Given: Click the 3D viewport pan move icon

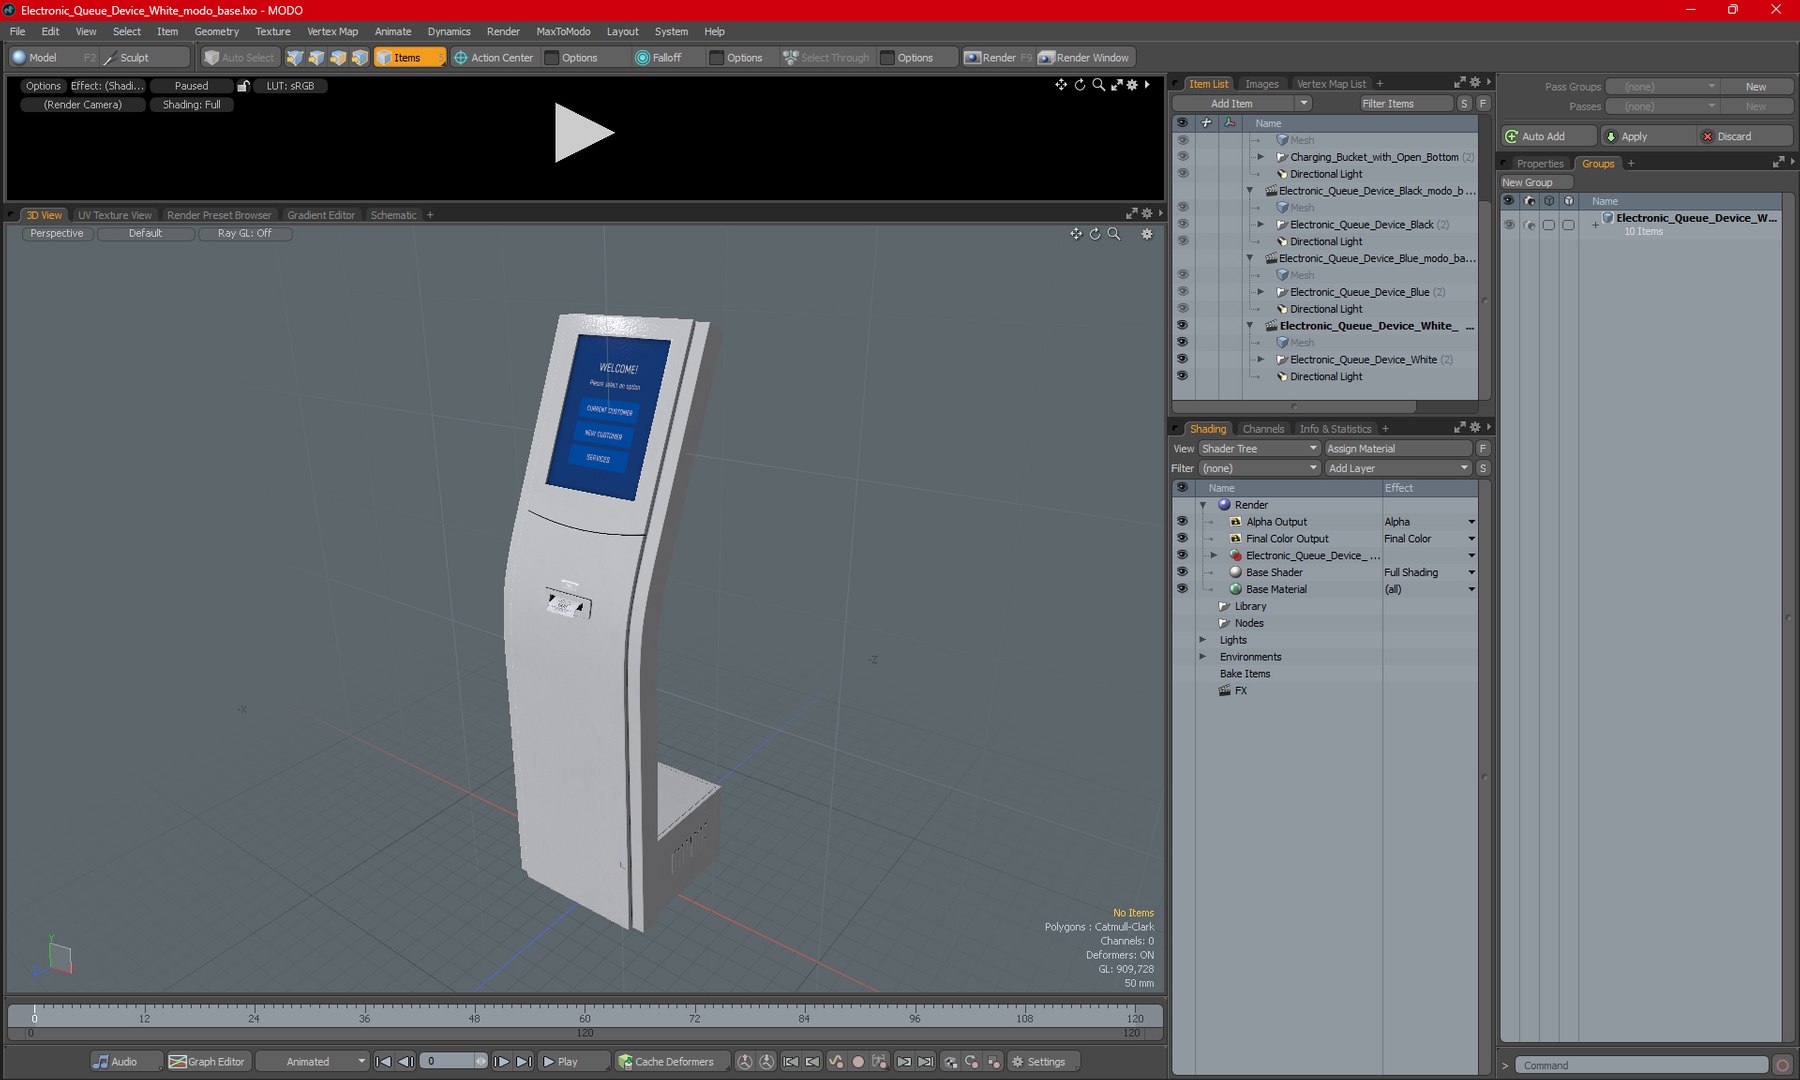Looking at the screenshot, I should click(1076, 233).
